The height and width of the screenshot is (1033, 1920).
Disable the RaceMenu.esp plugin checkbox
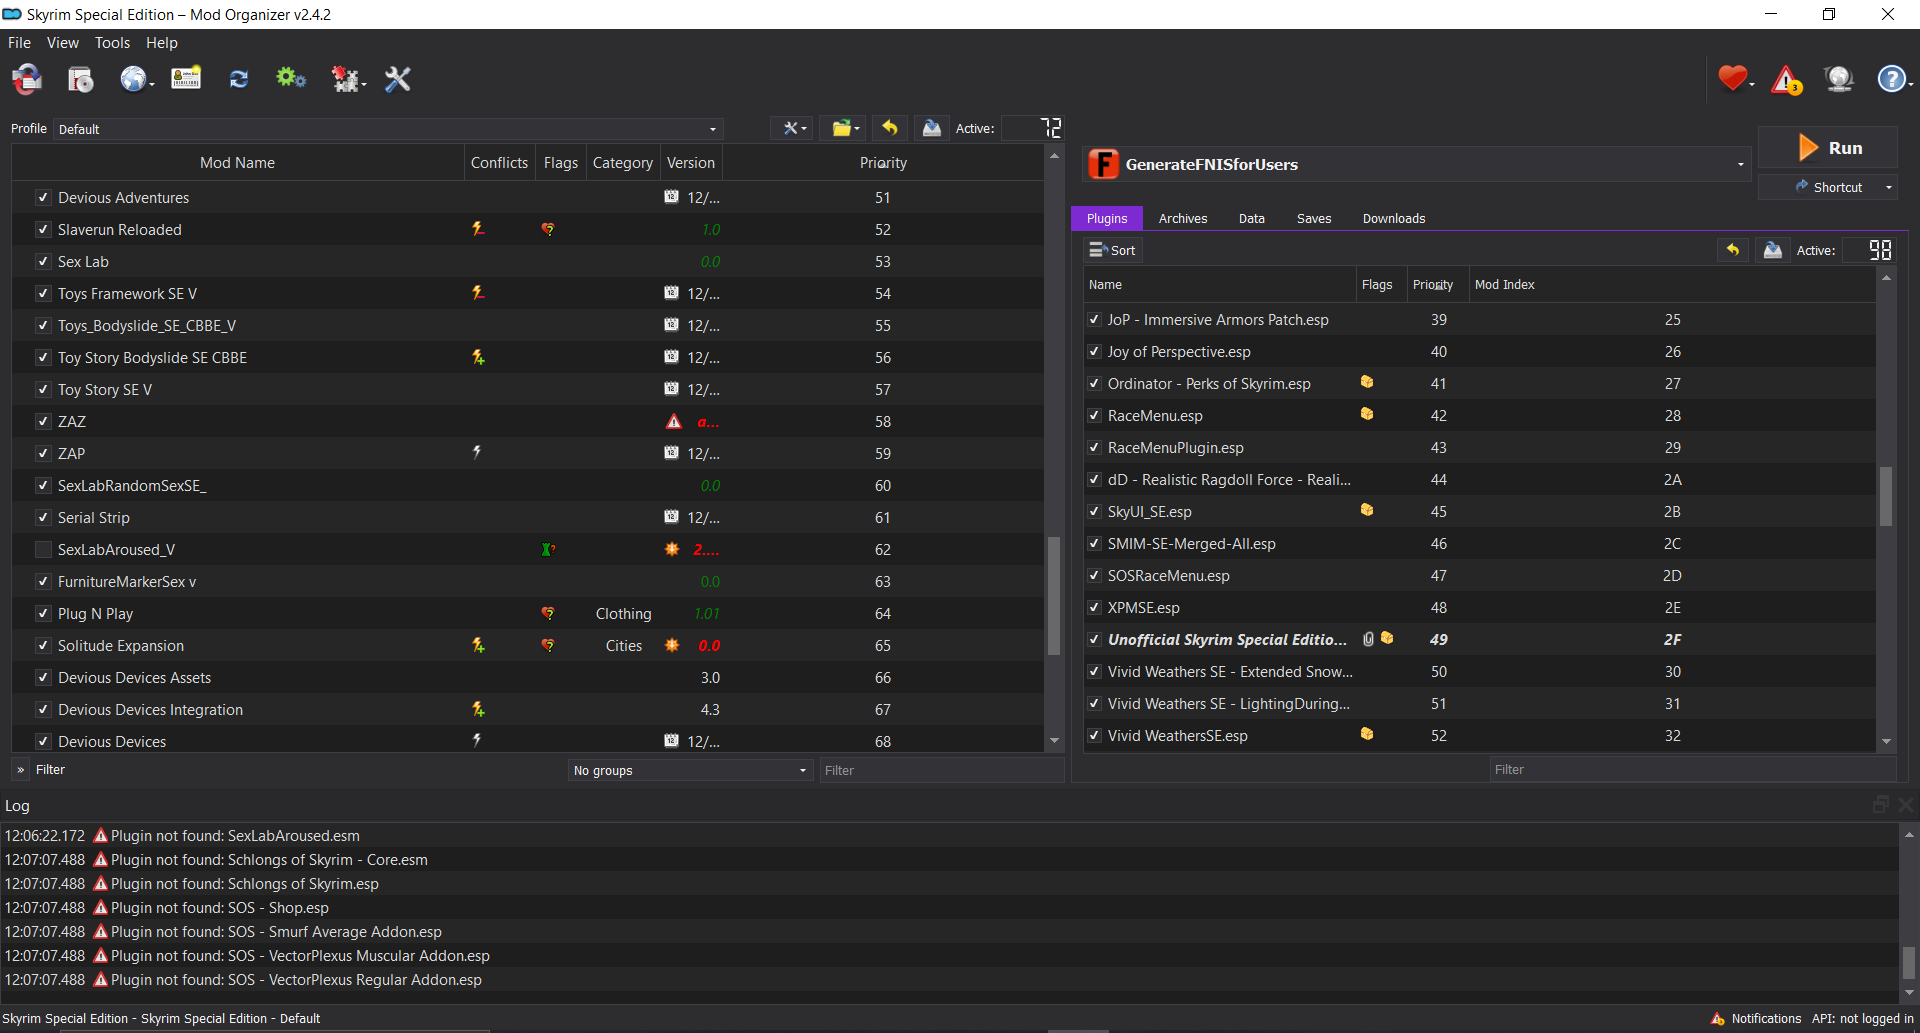click(x=1094, y=416)
